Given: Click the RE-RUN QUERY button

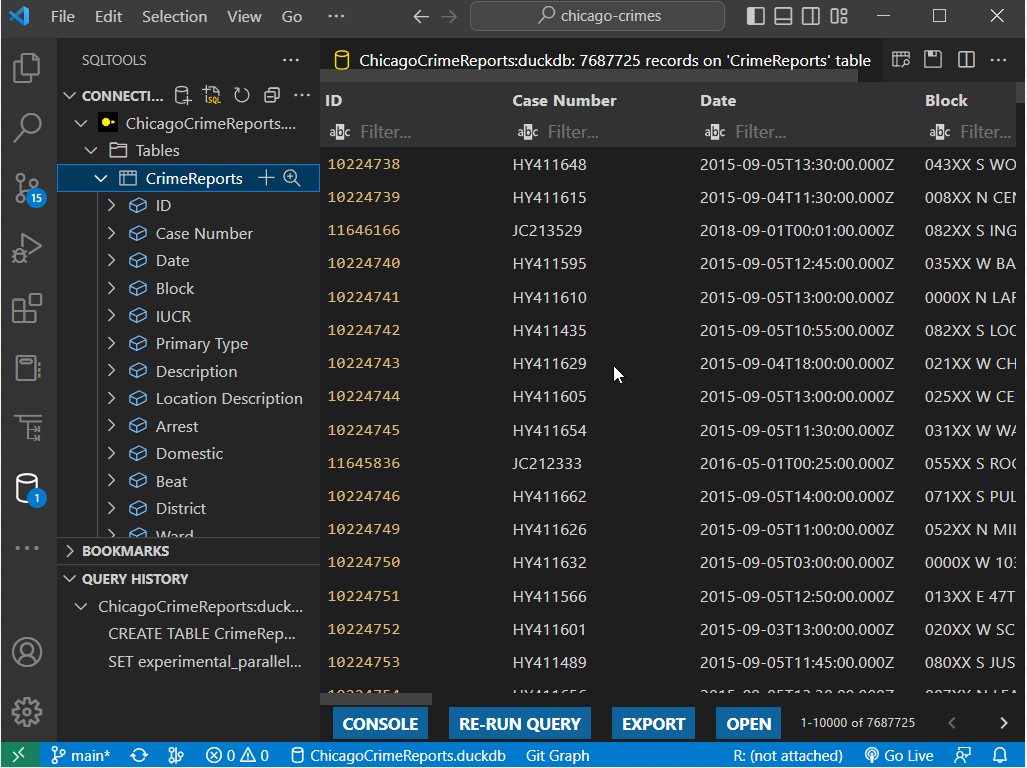Looking at the screenshot, I should (519, 724).
